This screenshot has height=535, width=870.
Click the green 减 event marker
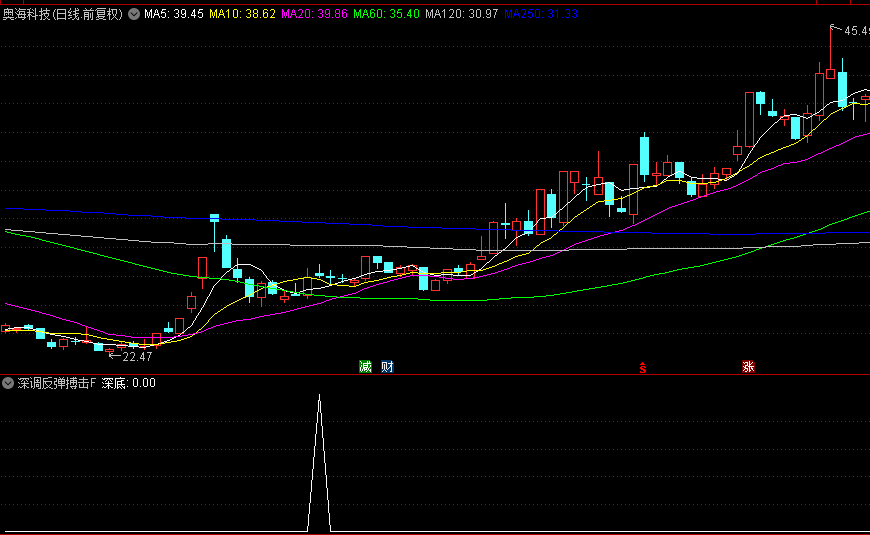pos(365,366)
